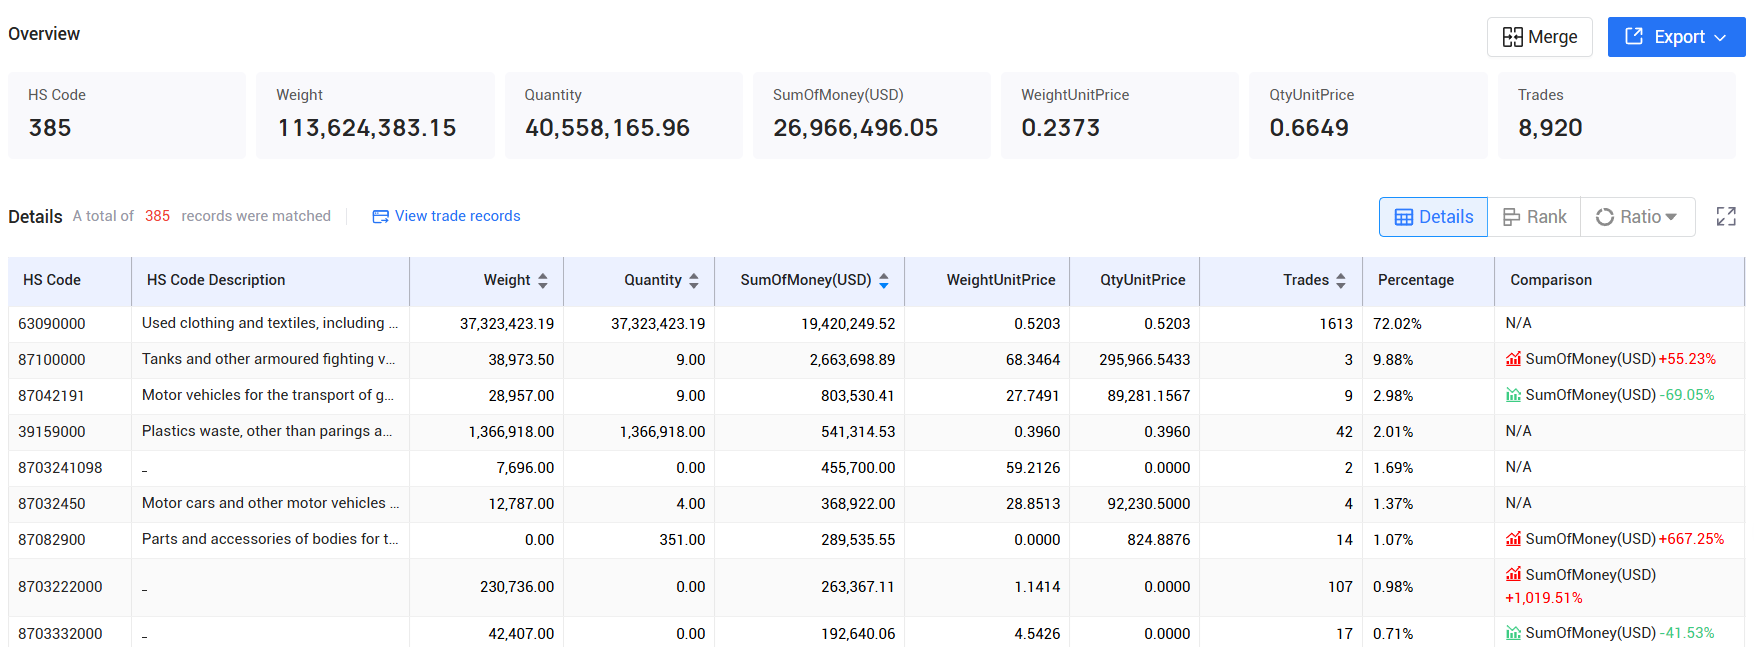Select HS code 39159000 cell
The image size is (1754, 647).
[70, 432]
